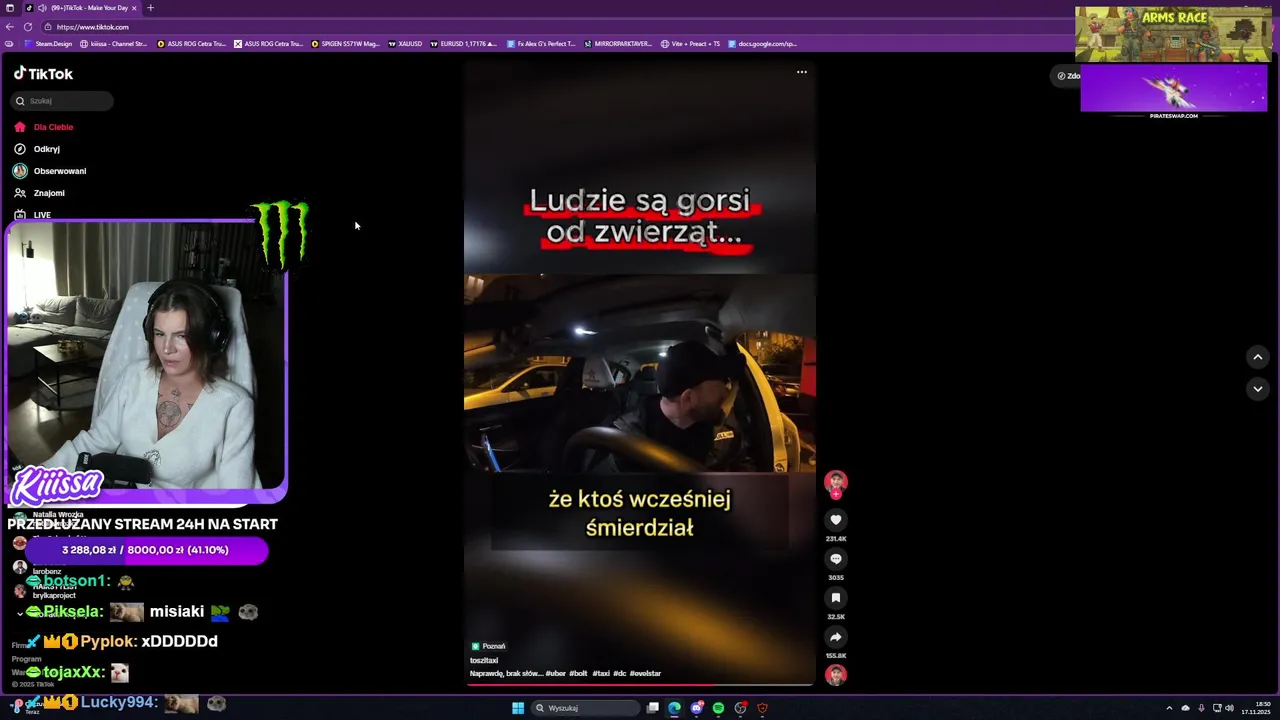Open #bolt hashtag

tap(578, 674)
